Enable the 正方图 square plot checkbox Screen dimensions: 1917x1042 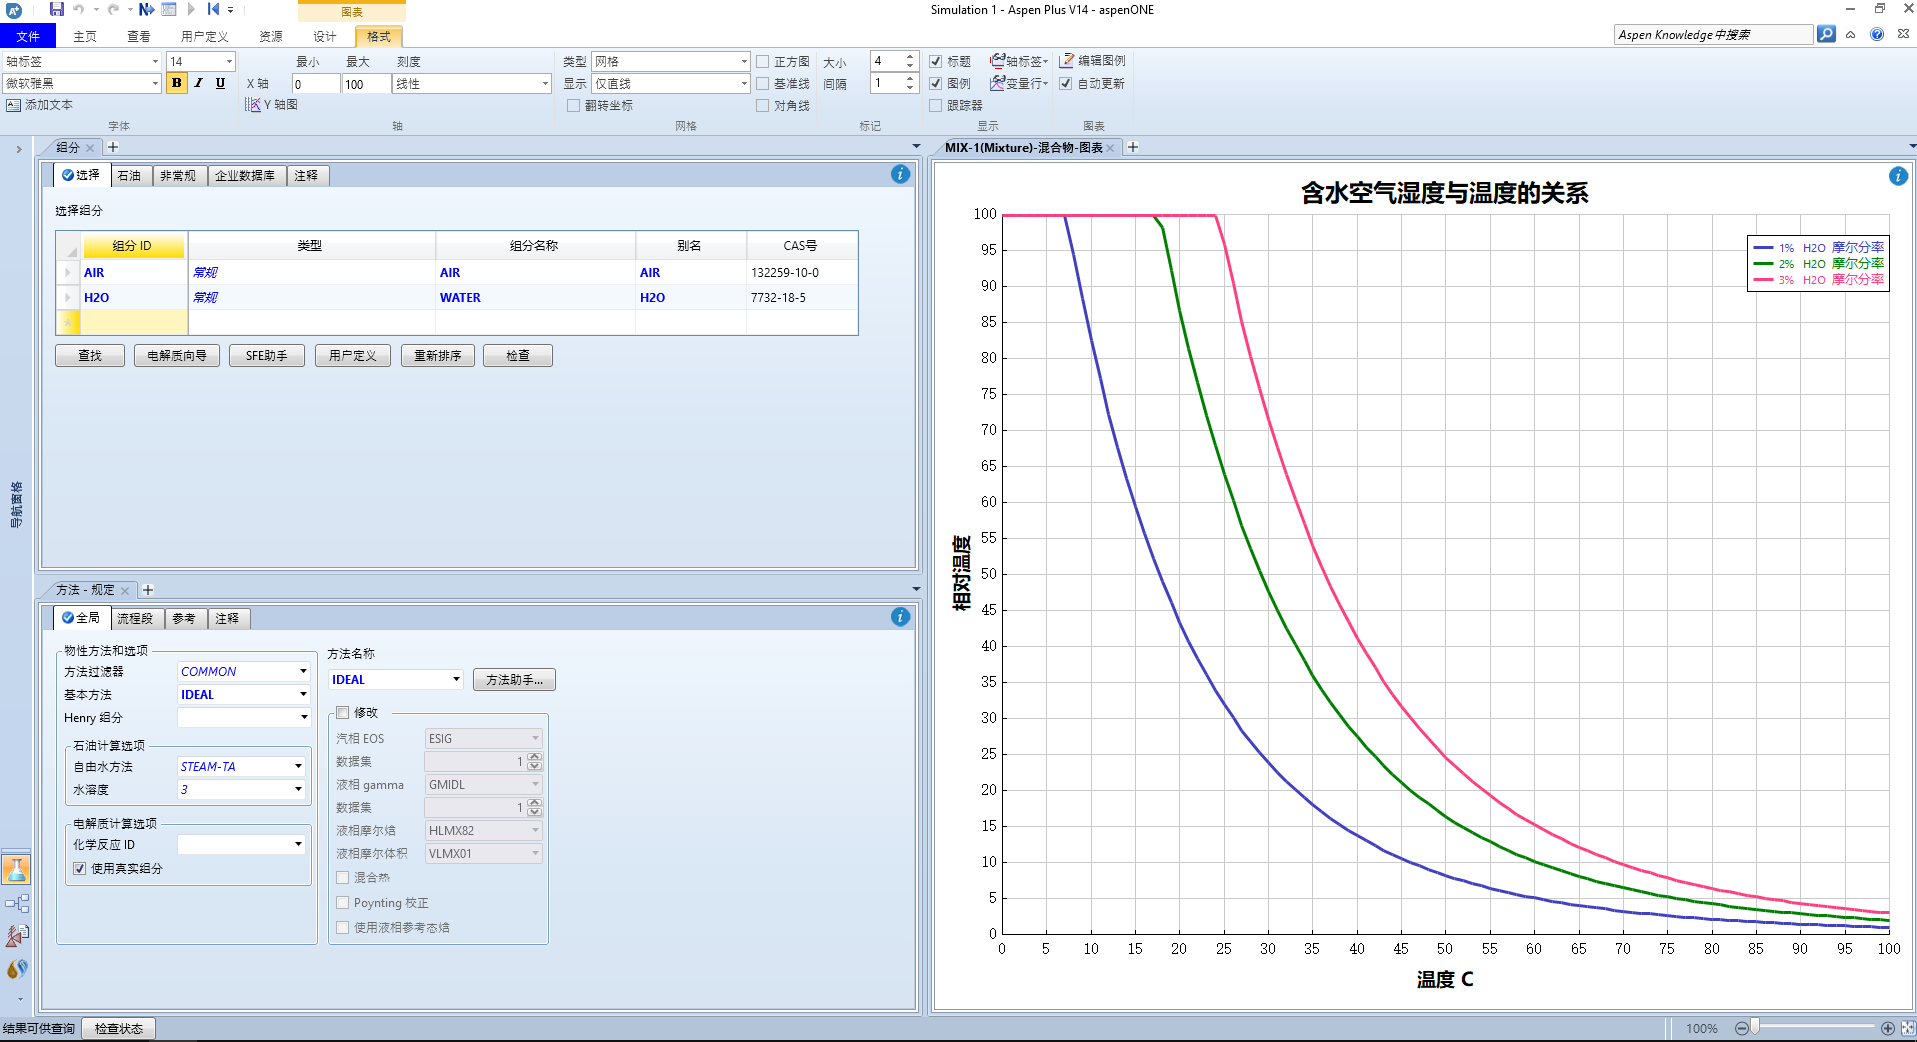(x=763, y=61)
